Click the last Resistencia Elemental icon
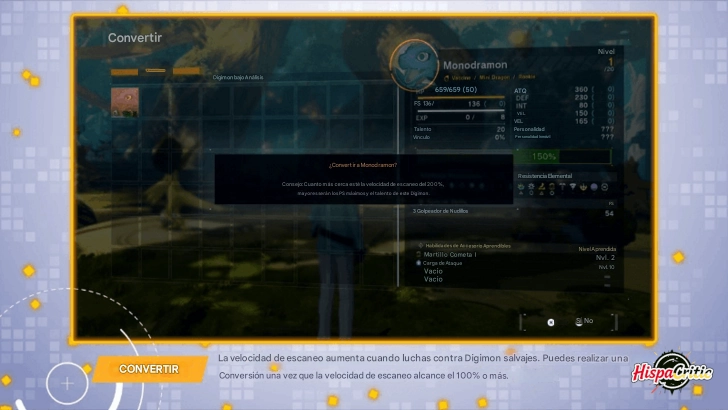The image size is (728, 410). tap(604, 187)
